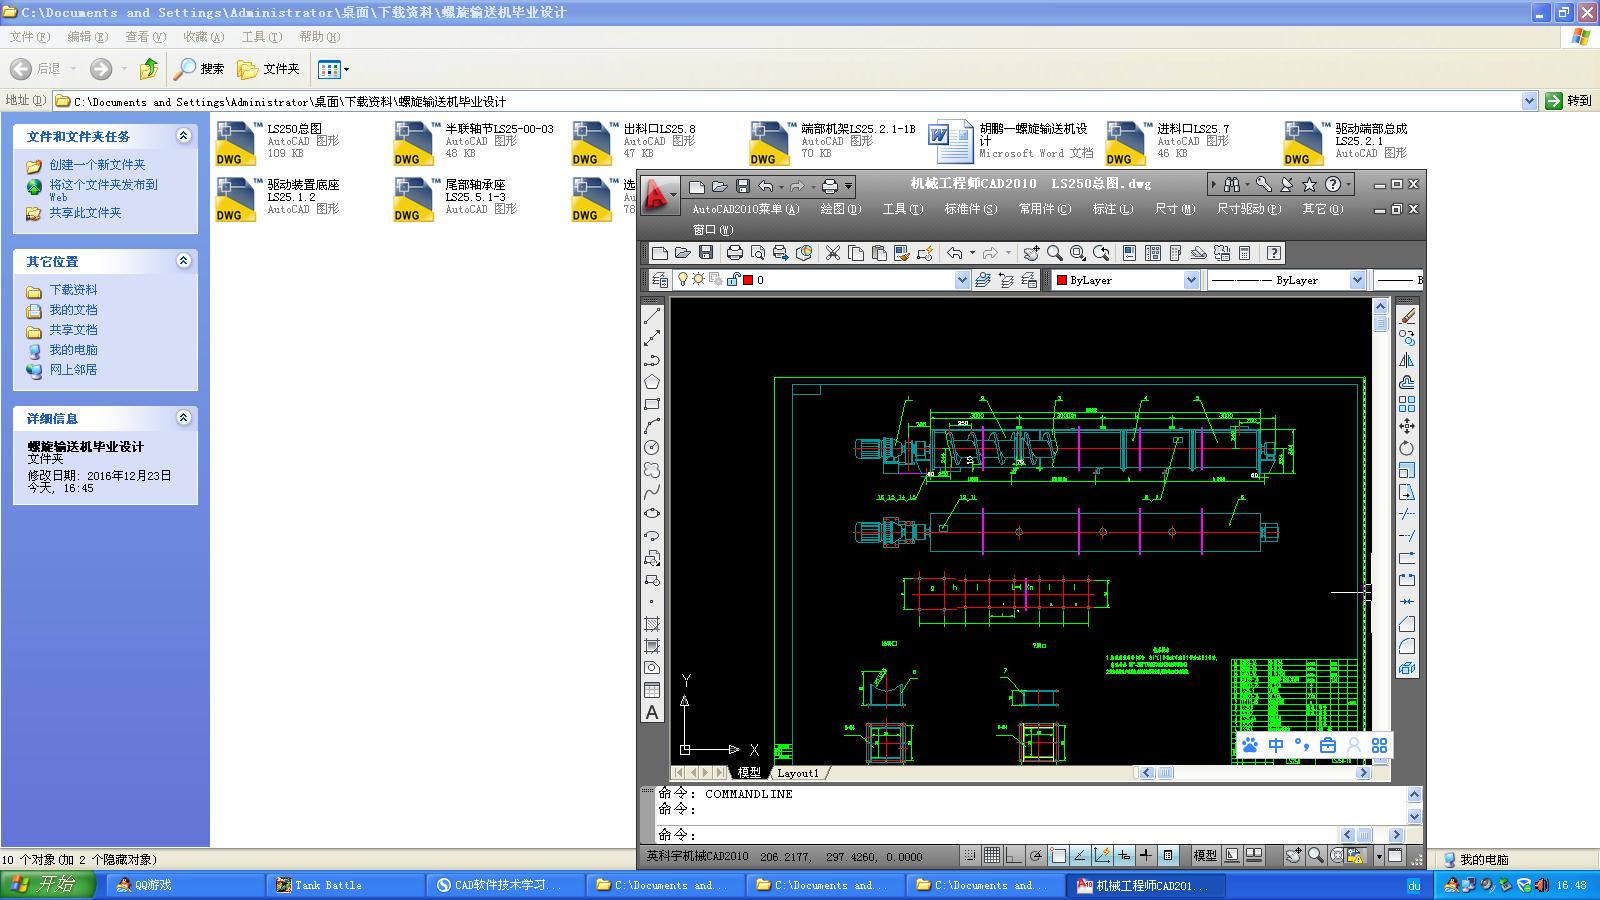Image resolution: width=1600 pixels, height=900 pixels.
Task: Open Tank Battle from the taskbar
Action: coord(328,885)
